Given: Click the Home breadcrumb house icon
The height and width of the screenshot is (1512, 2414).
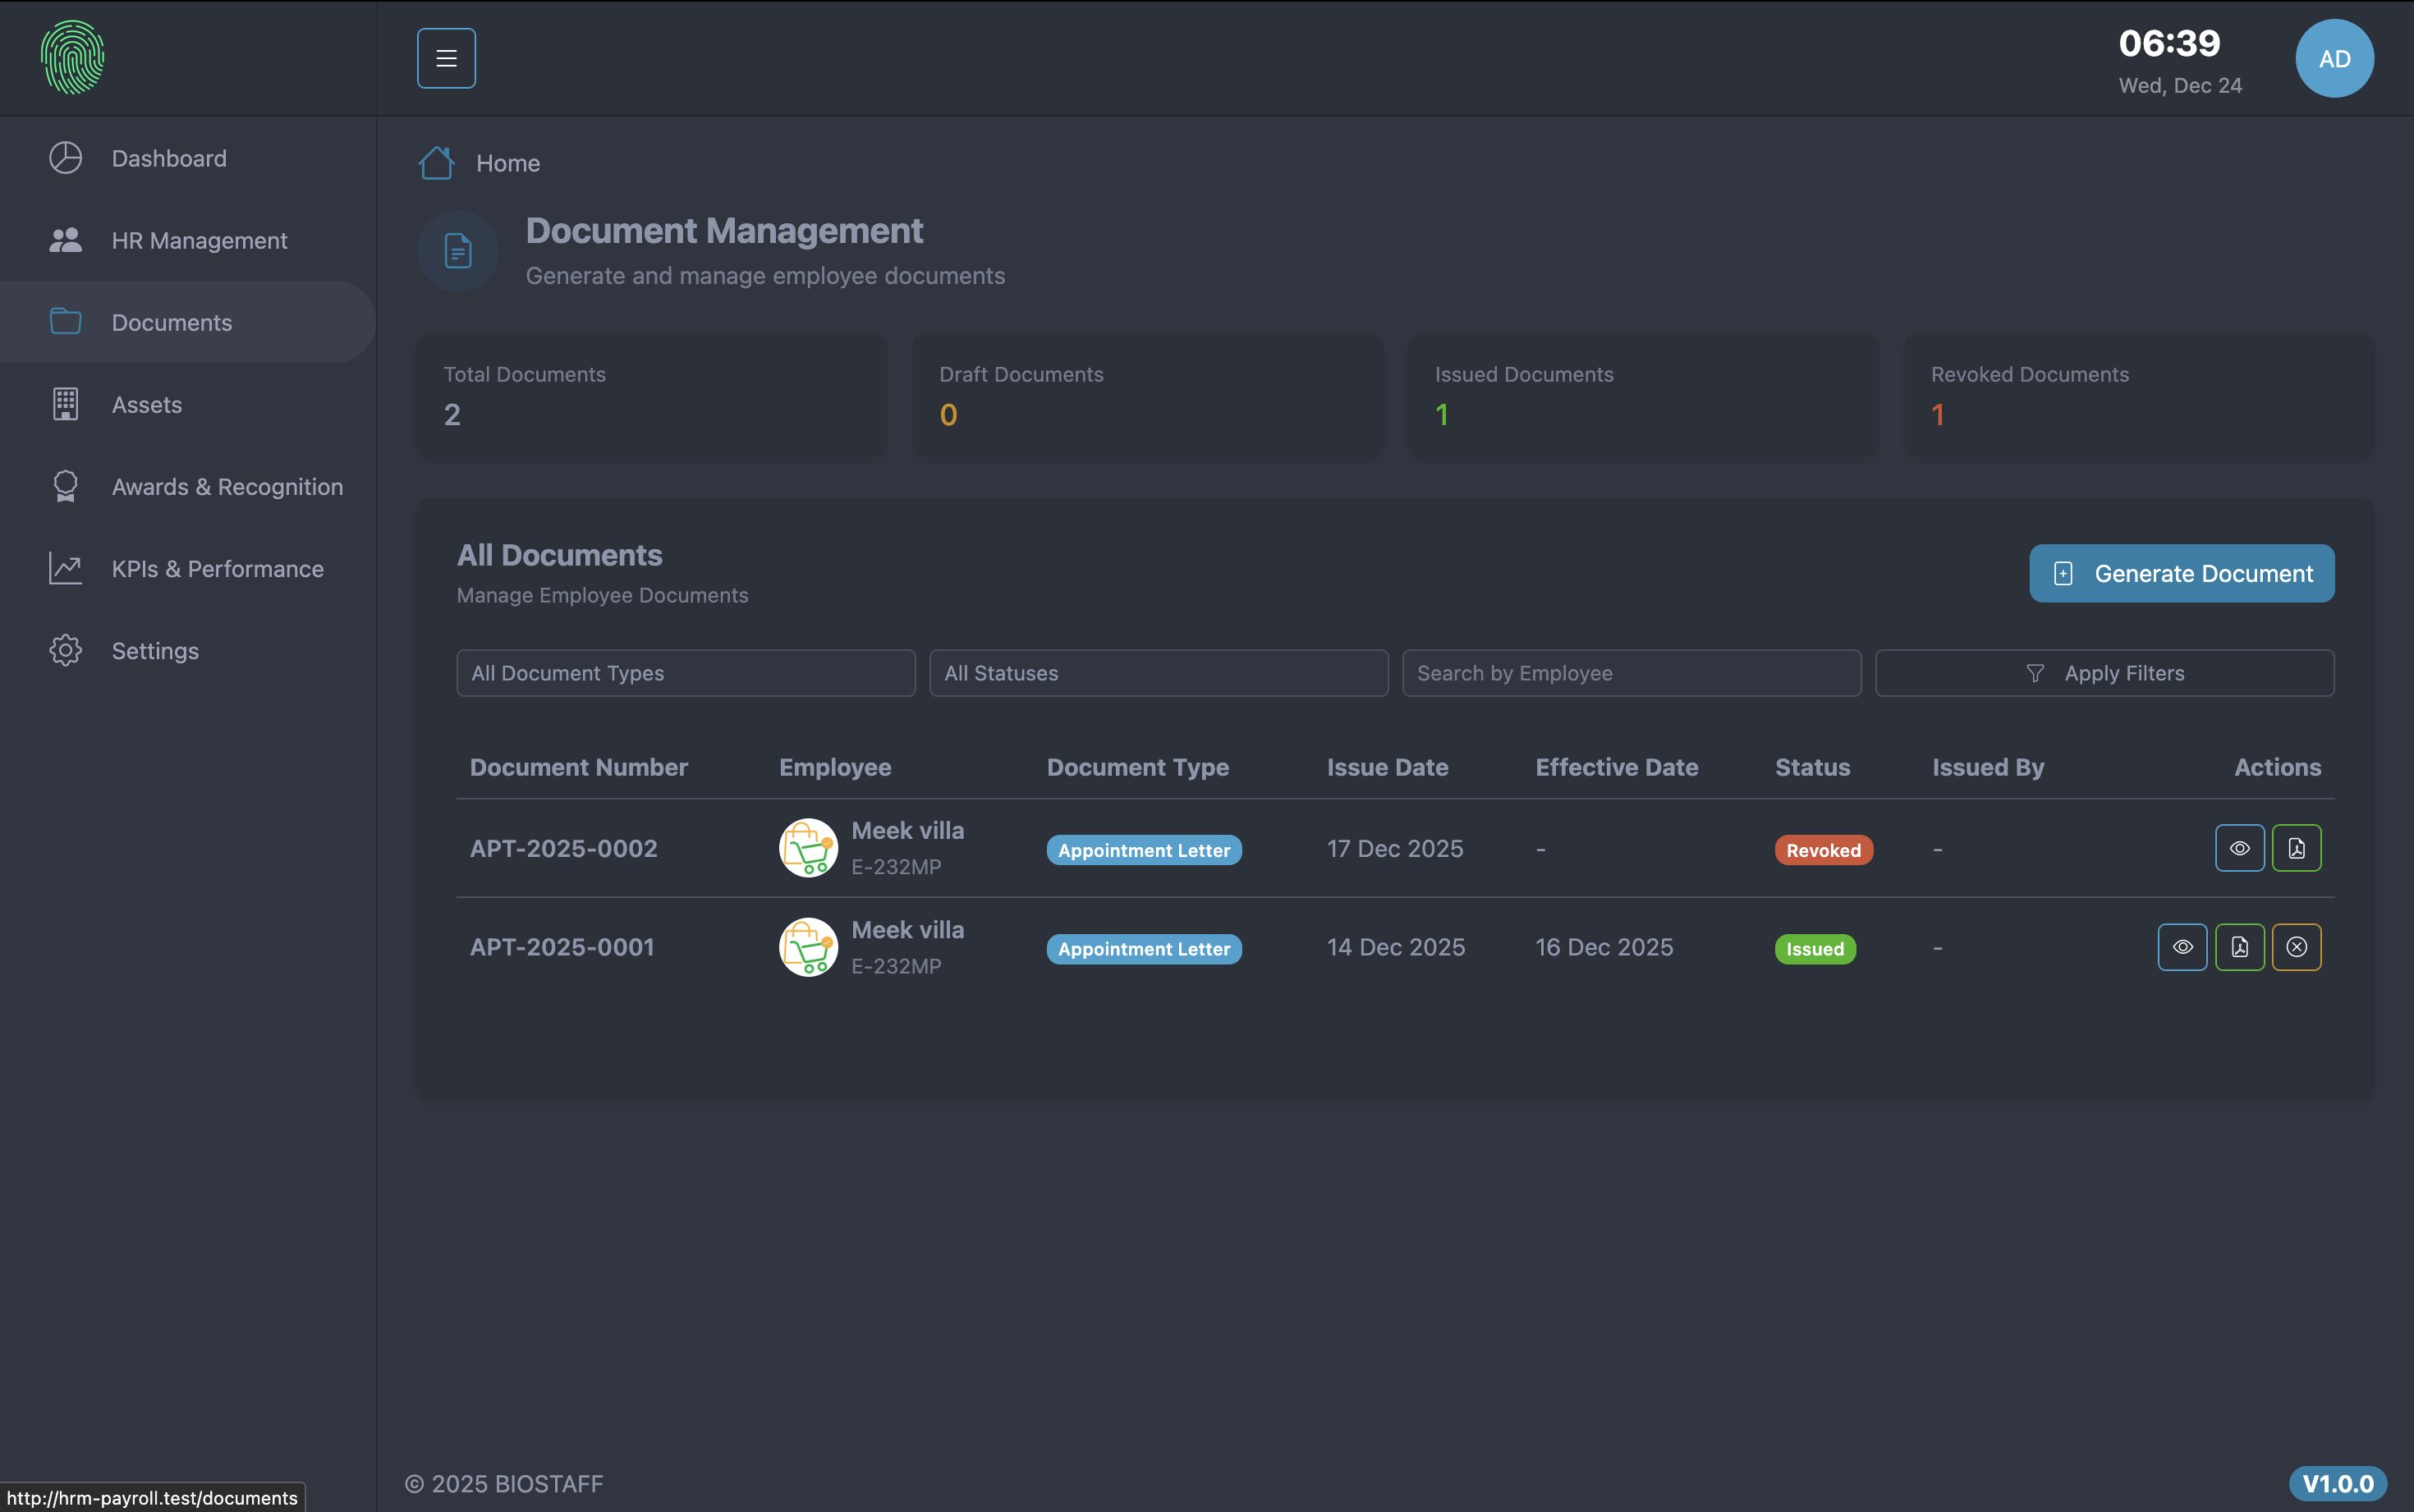Looking at the screenshot, I should click(436, 163).
